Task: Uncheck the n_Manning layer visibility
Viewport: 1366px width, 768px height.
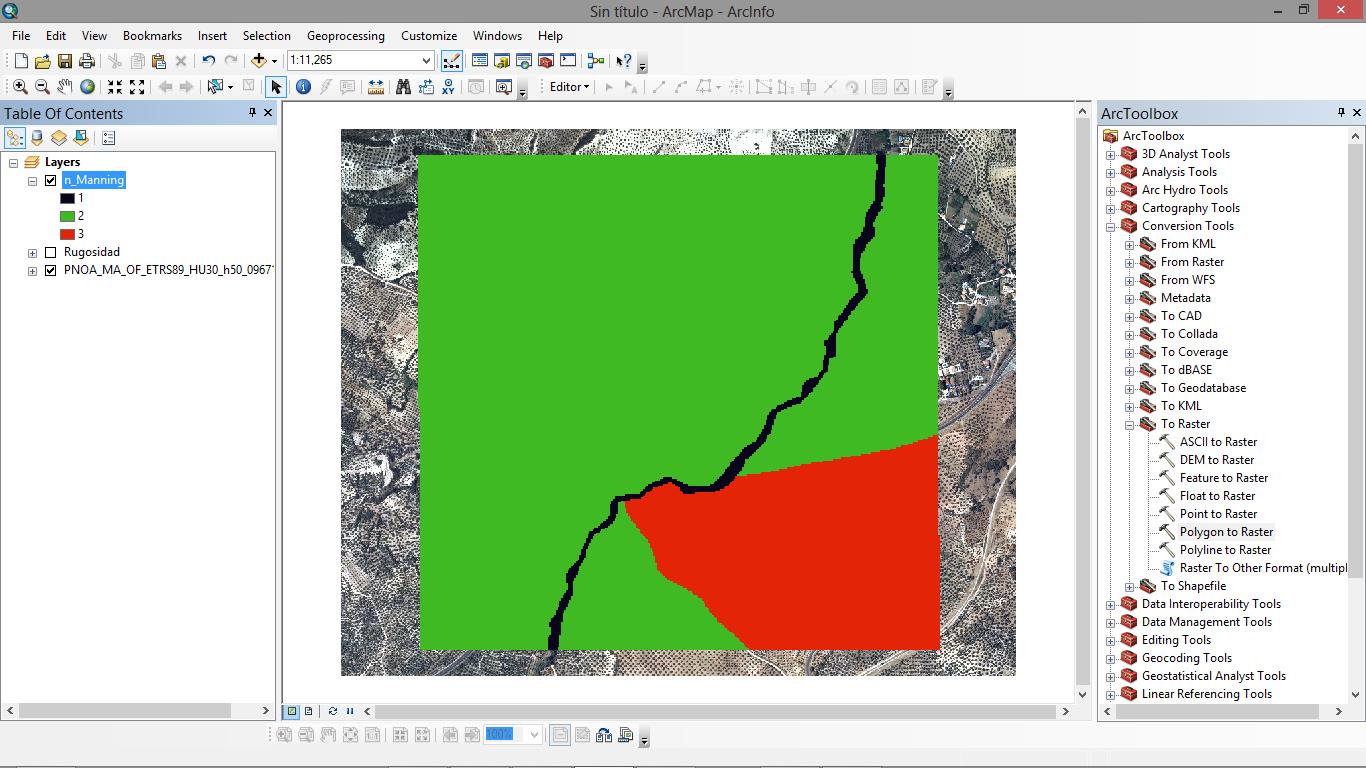Action: tap(51, 181)
